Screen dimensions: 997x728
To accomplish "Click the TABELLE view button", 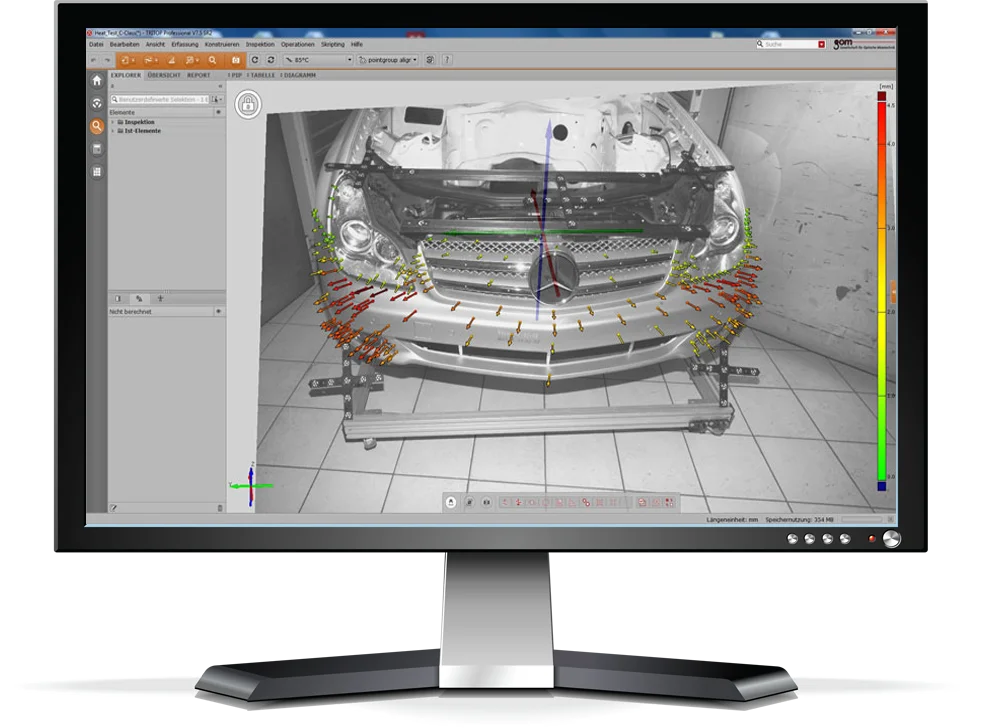I will tap(261, 75).
